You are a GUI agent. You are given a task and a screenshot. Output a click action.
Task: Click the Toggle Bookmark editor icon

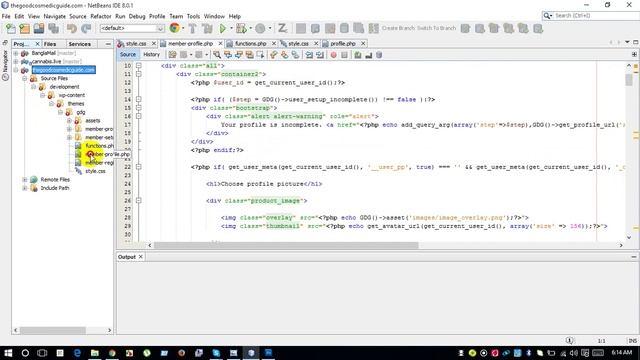coord(260,55)
